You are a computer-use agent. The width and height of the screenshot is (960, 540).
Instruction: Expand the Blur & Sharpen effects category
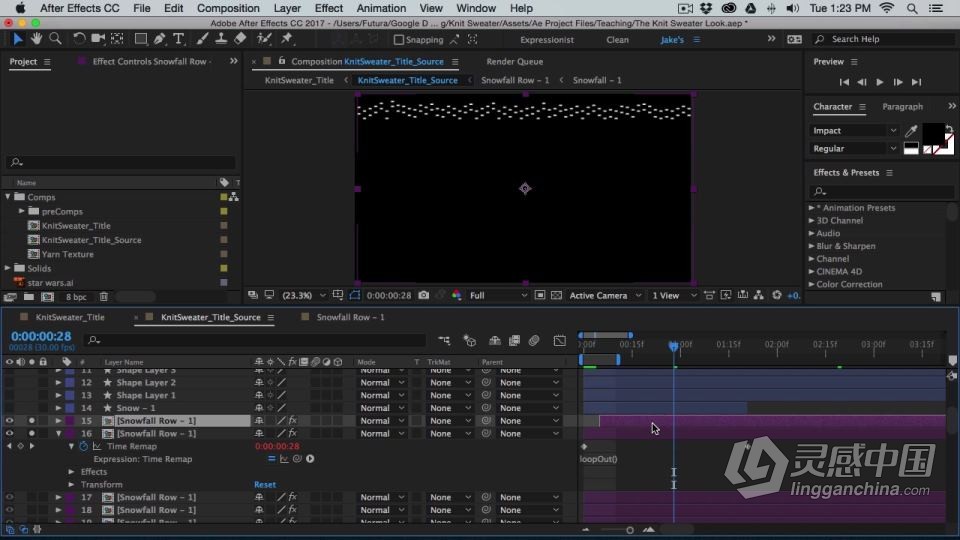click(811, 246)
